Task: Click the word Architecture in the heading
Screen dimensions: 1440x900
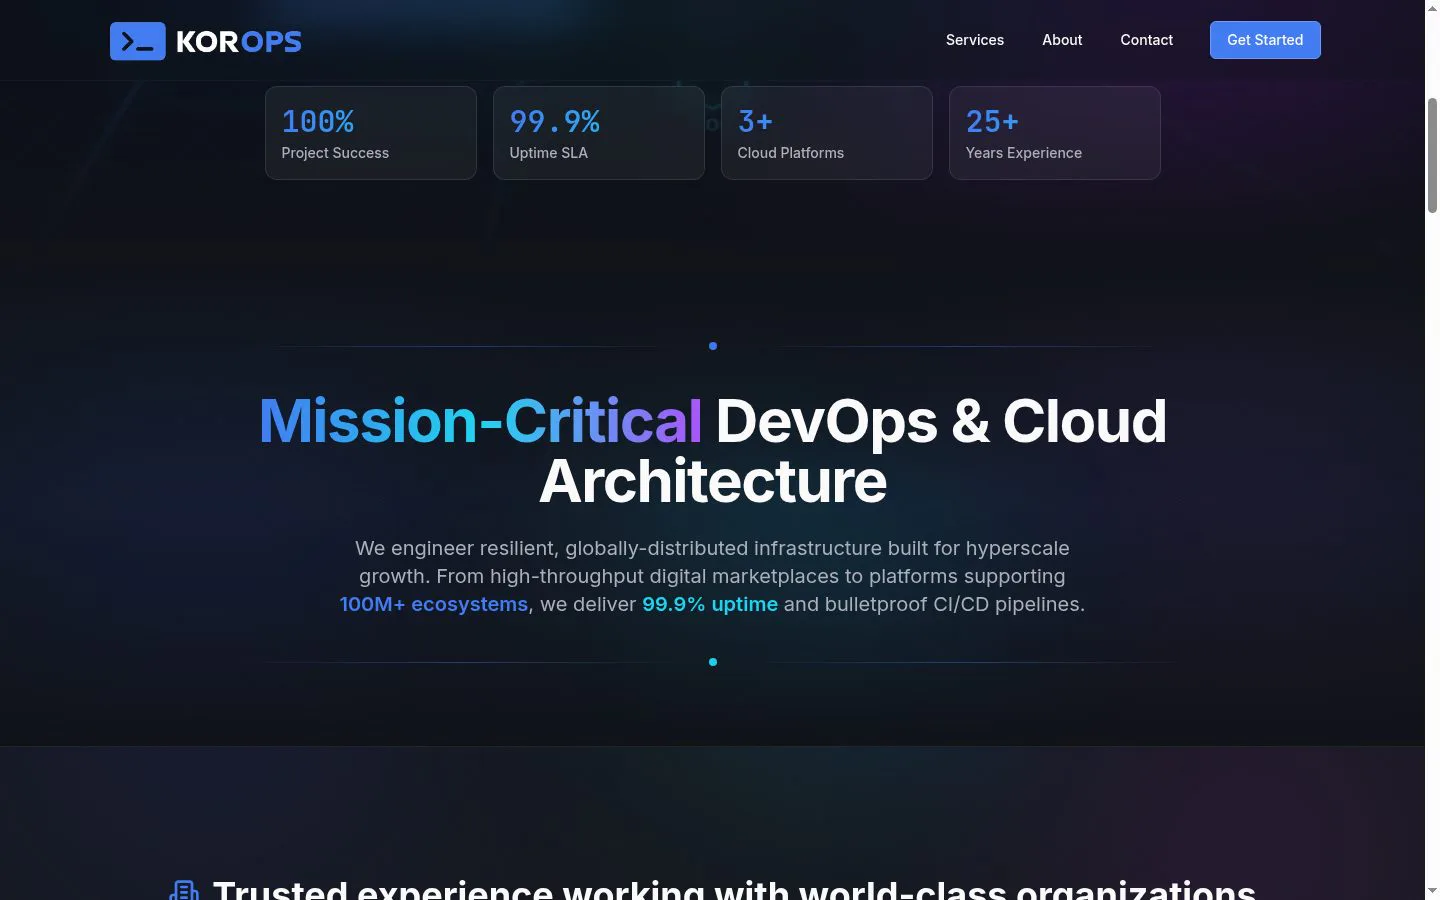Action: pyautogui.click(x=713, y=481)
